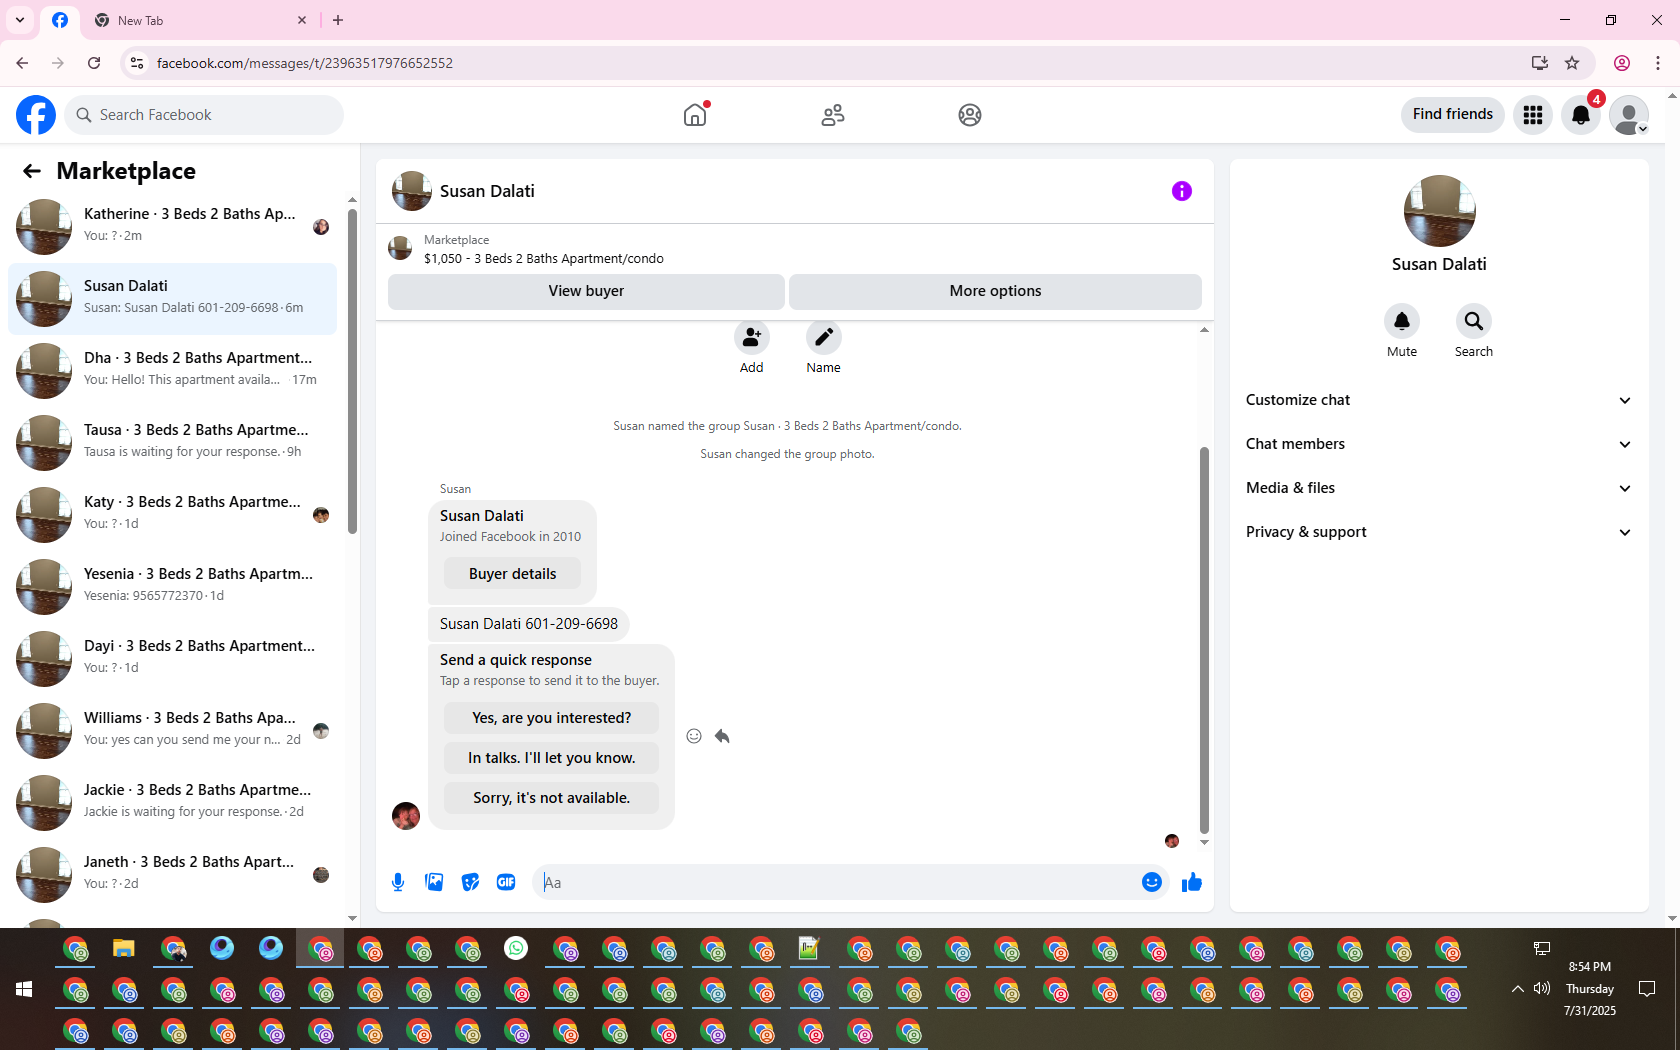Open the notifications bell

pyautogui.click(x=1581, y=115)
